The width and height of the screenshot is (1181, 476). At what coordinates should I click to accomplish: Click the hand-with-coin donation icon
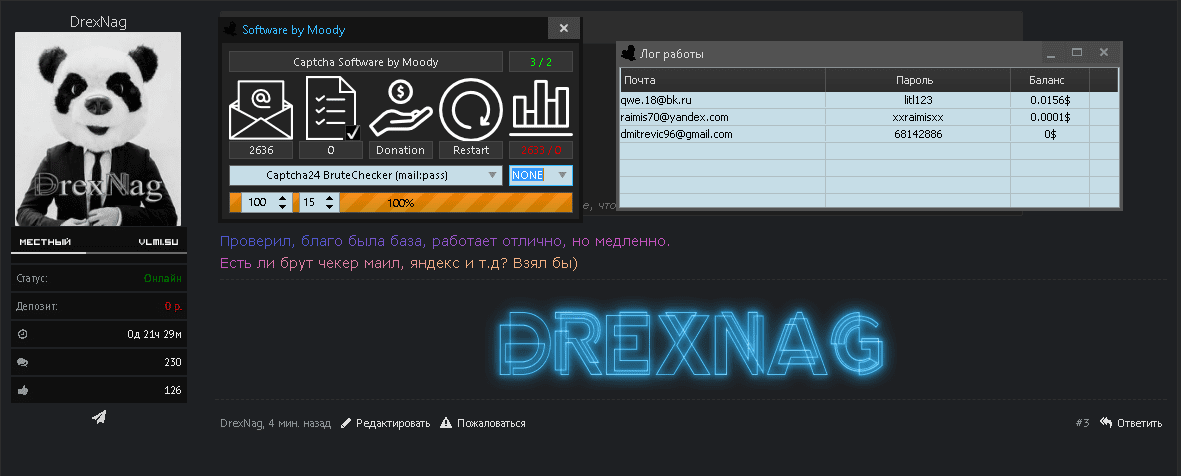tap(401, 108)
